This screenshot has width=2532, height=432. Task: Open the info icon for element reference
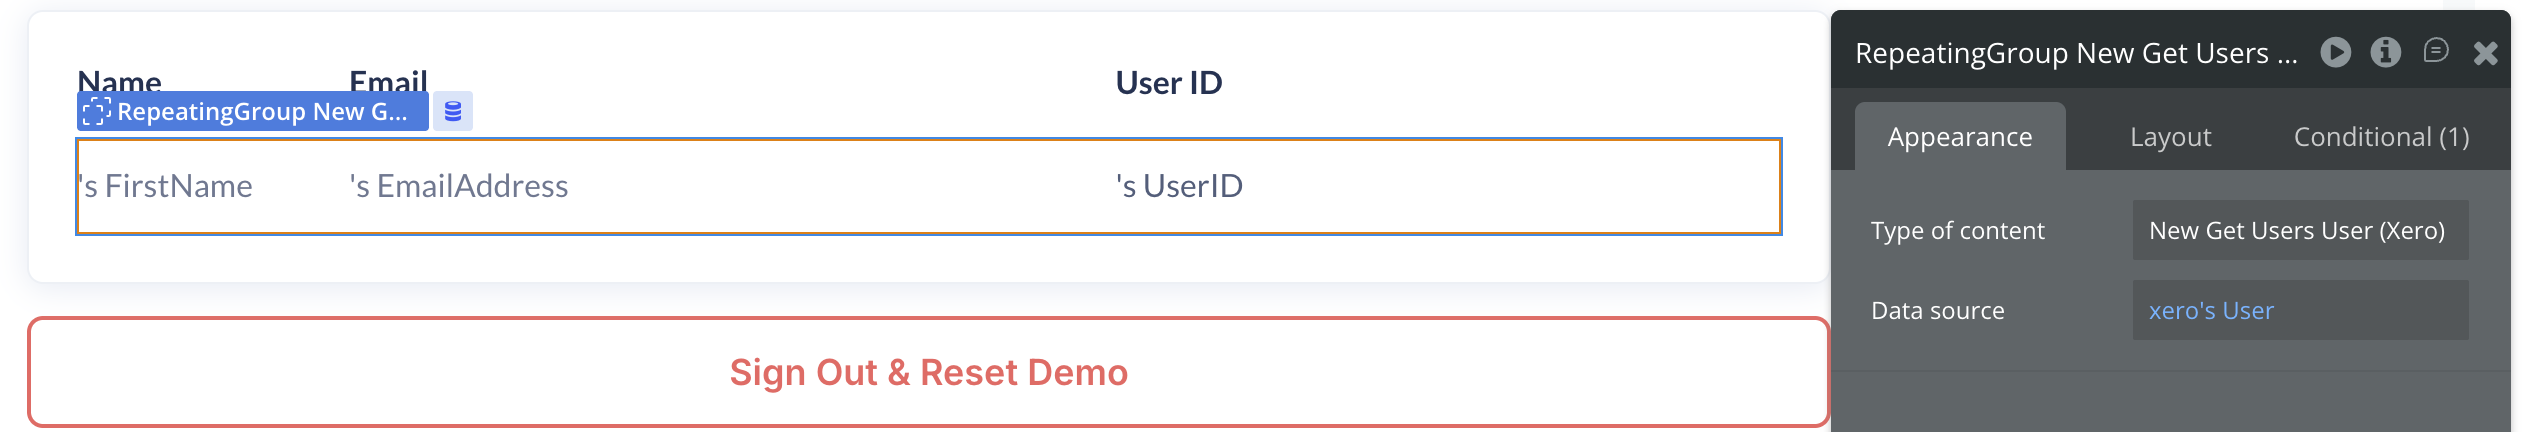2385,52
